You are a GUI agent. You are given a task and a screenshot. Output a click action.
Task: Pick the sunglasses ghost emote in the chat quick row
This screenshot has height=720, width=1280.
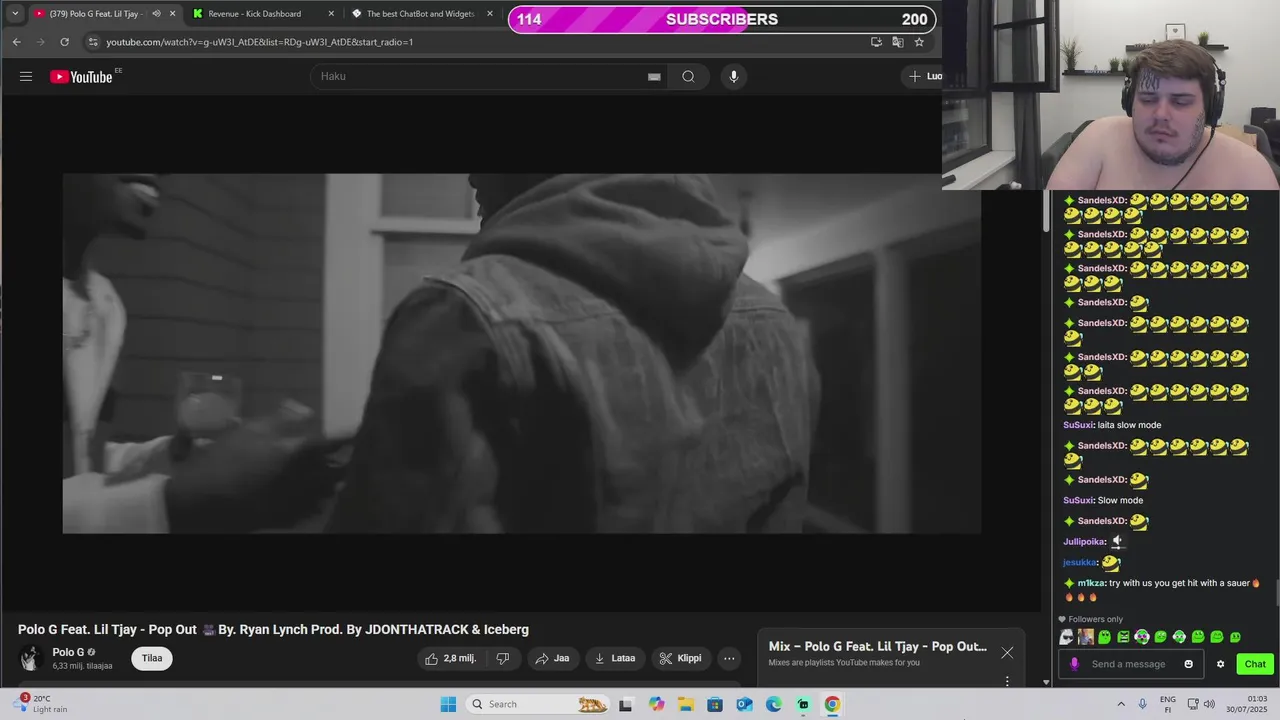coord(1067,637)
